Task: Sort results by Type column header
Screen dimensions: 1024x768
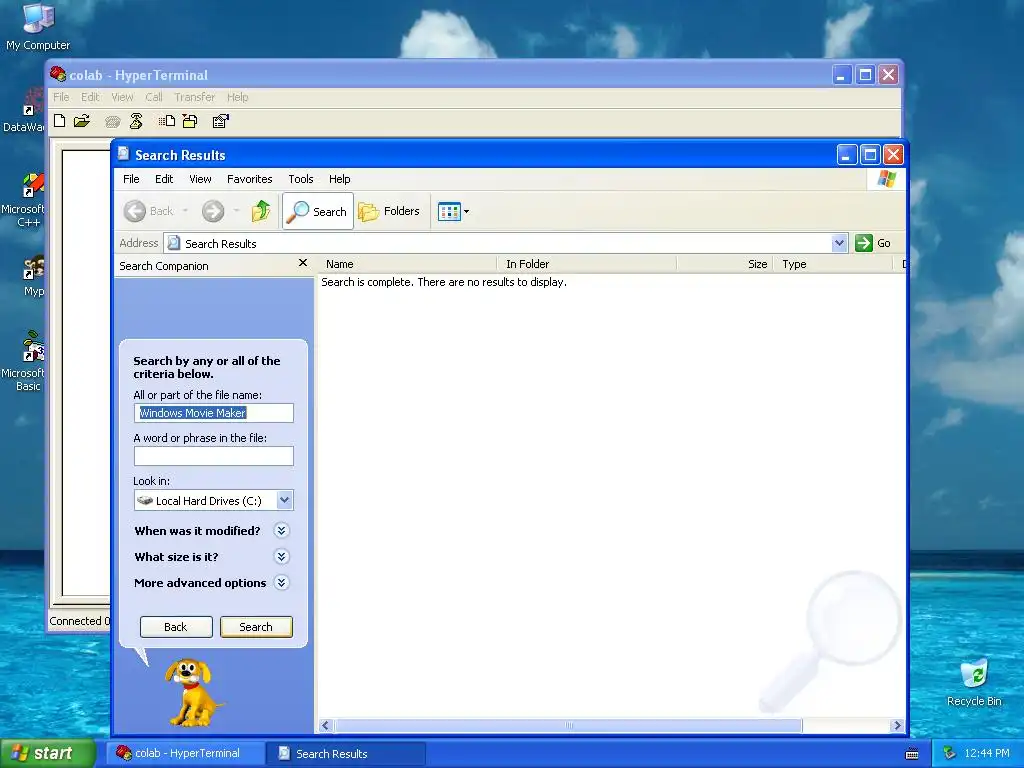Action: 833,264
